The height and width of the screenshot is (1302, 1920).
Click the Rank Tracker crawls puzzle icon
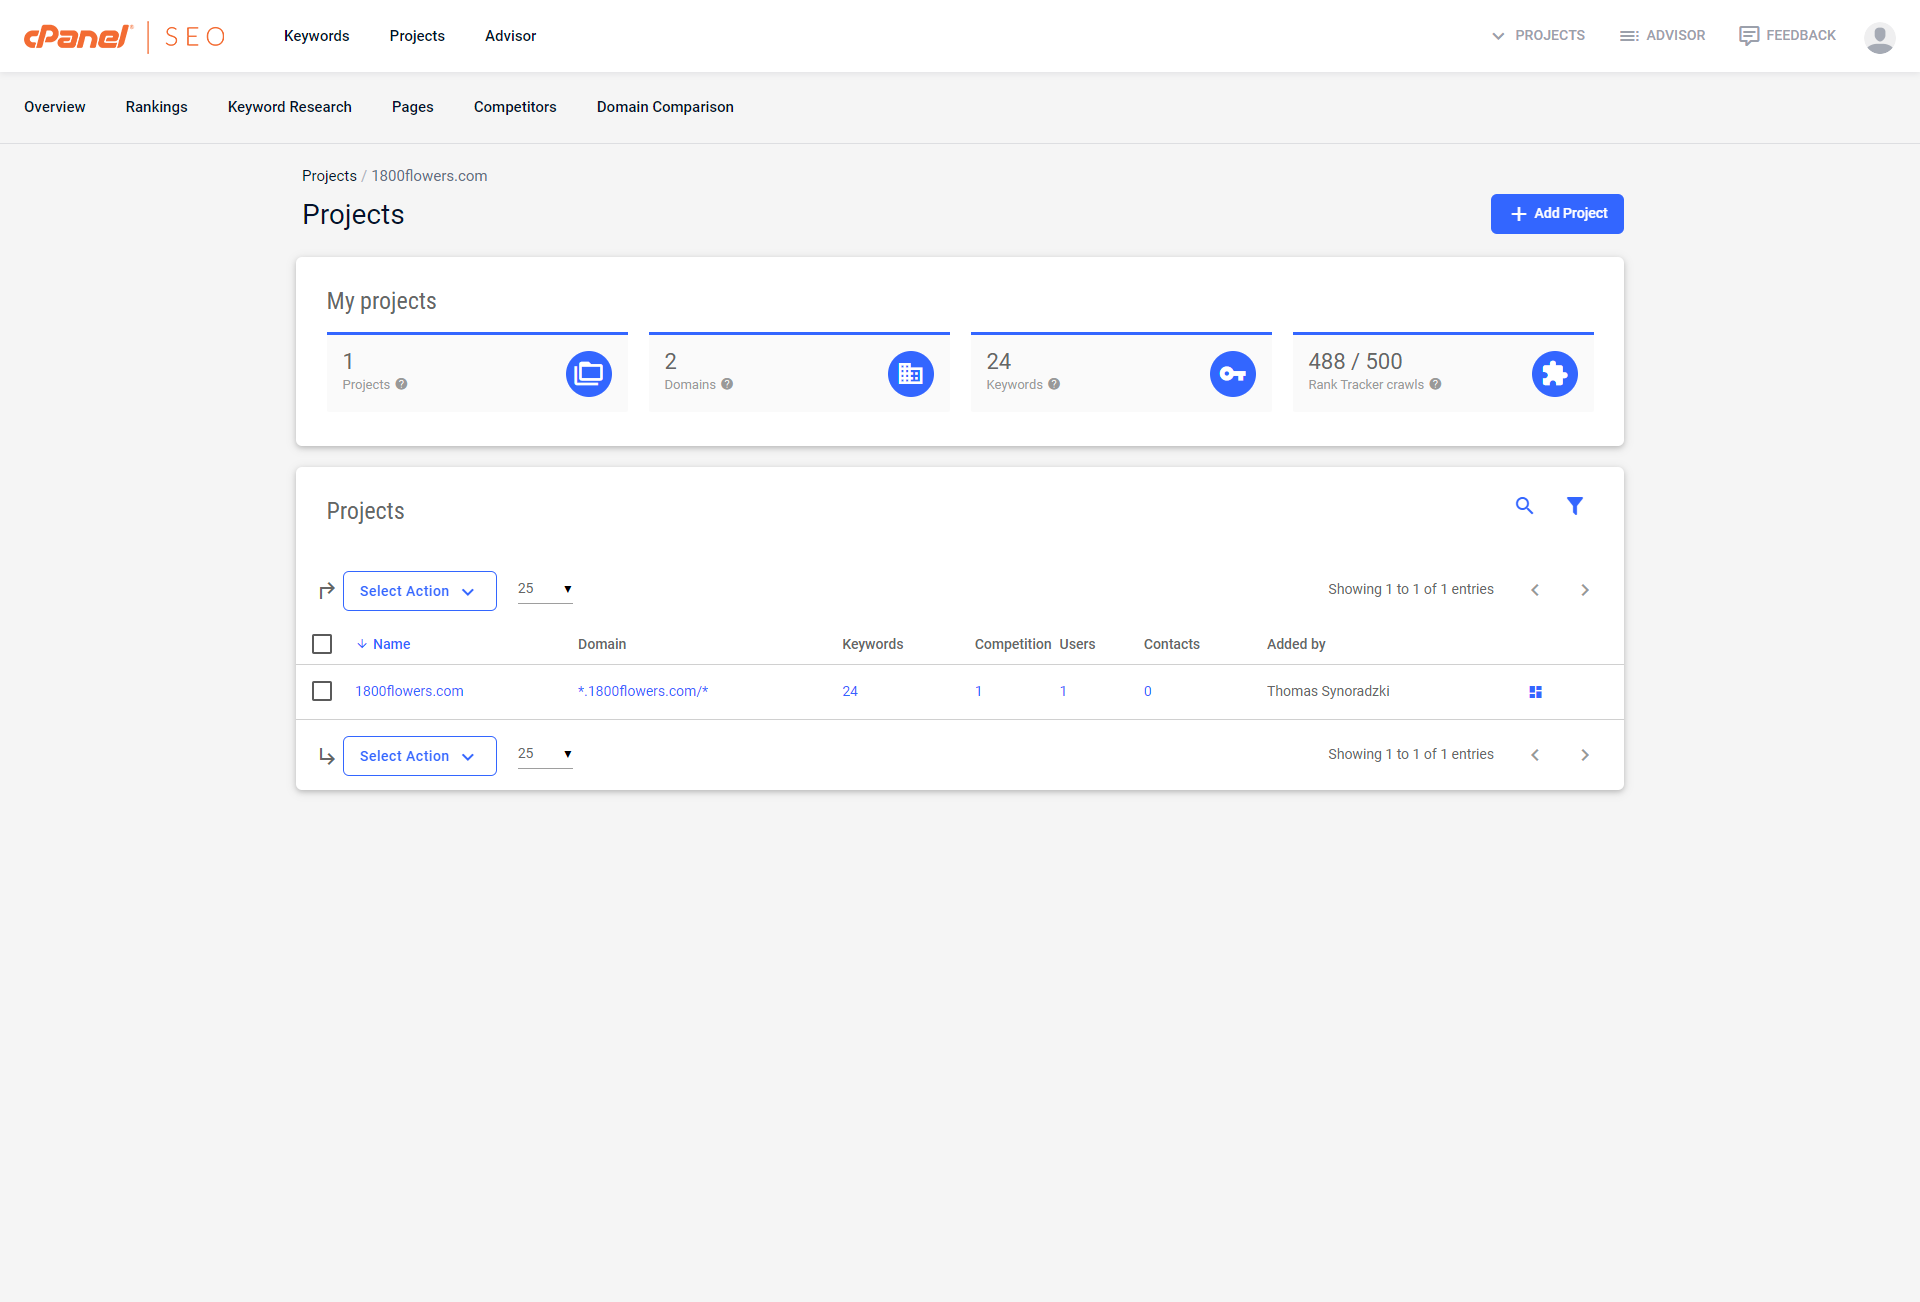[x=1554, y=374]
